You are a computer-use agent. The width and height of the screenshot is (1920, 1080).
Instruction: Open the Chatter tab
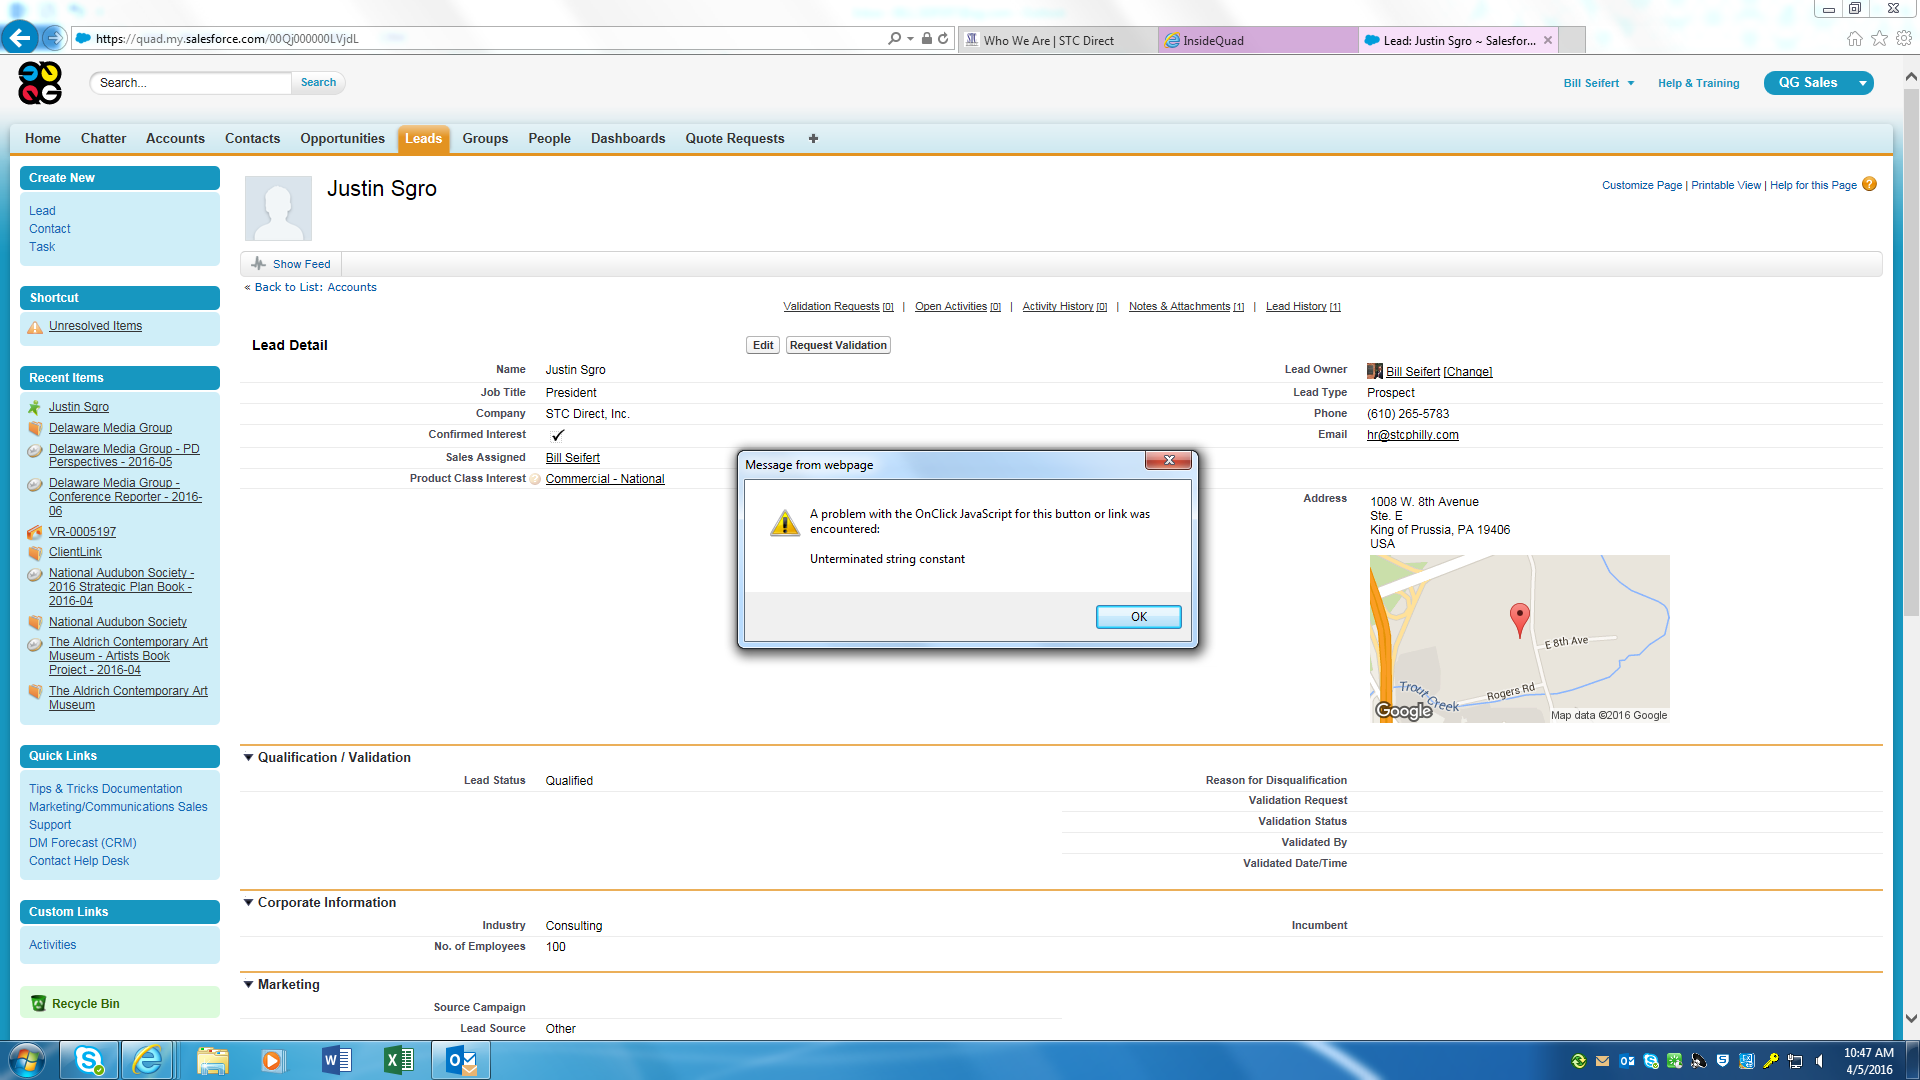click(103, 139)
